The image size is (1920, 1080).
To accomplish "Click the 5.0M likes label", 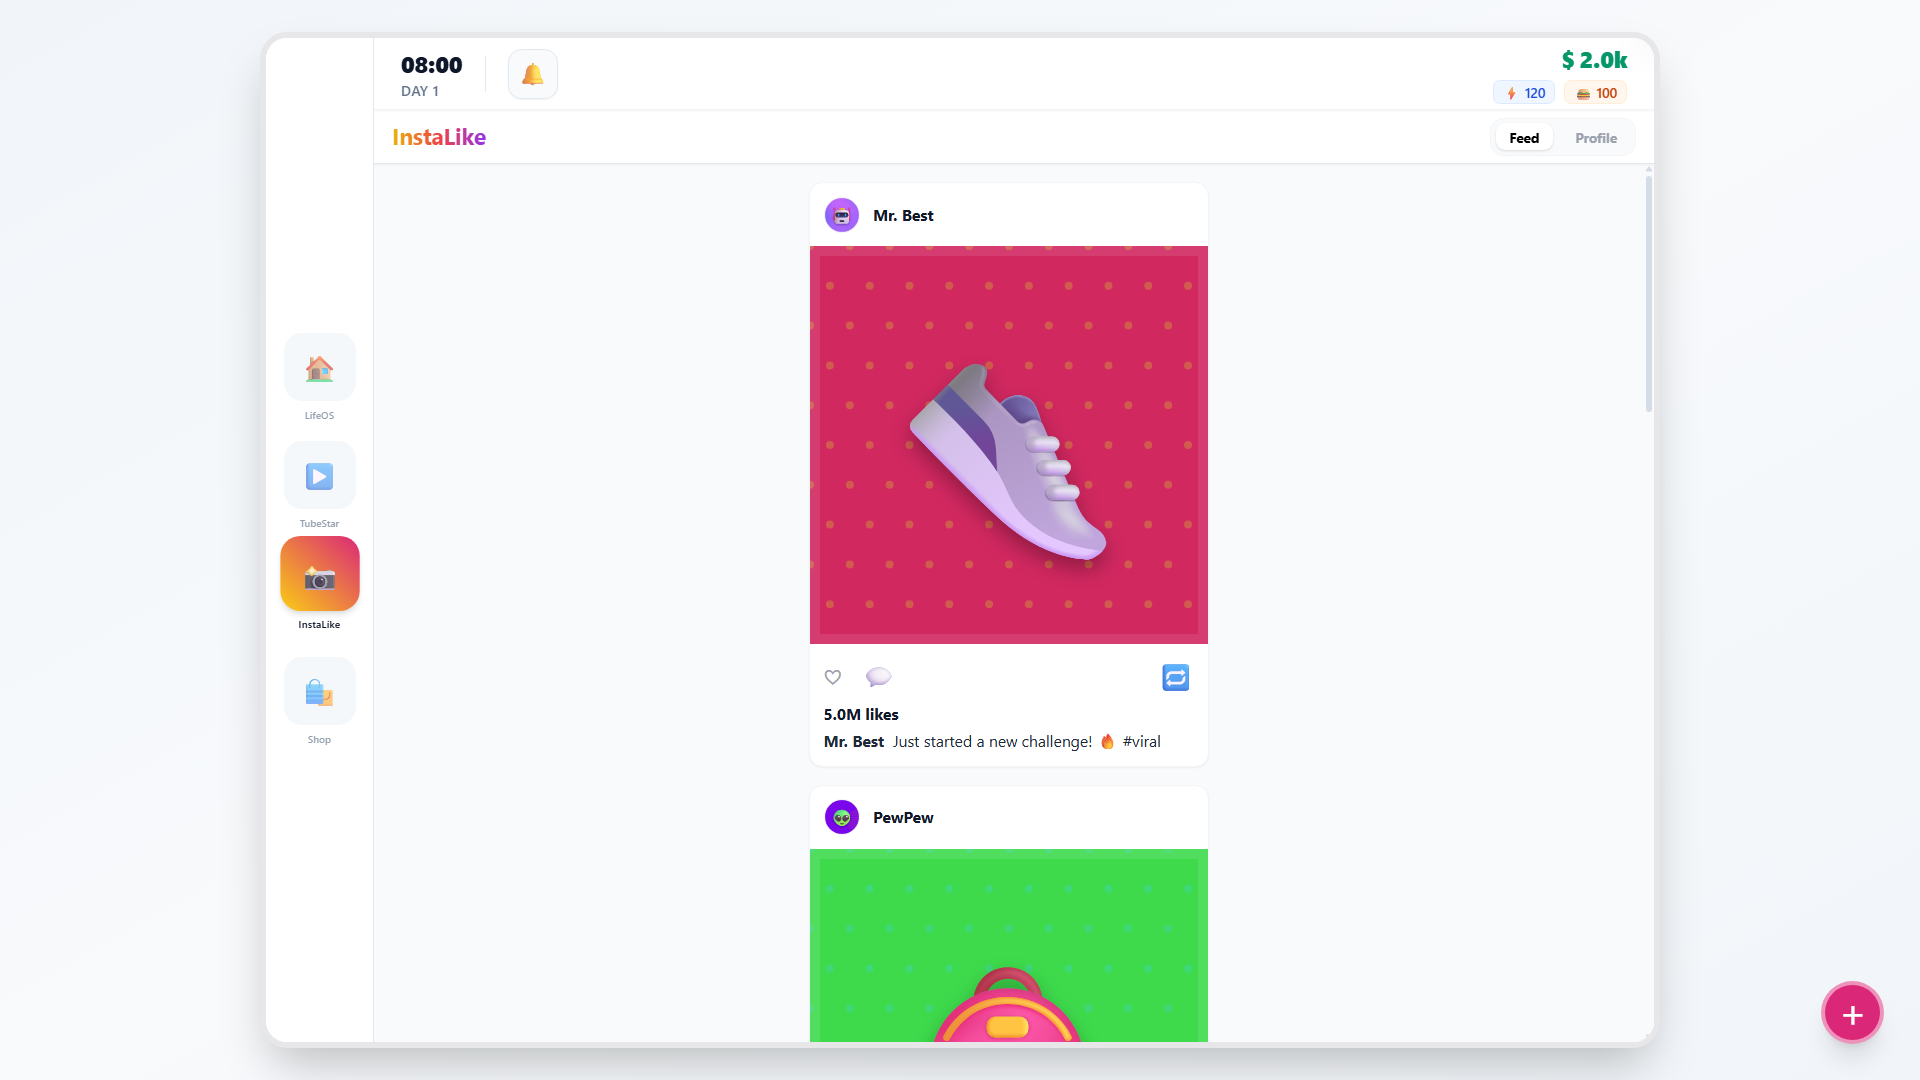I will coord(860,714).
